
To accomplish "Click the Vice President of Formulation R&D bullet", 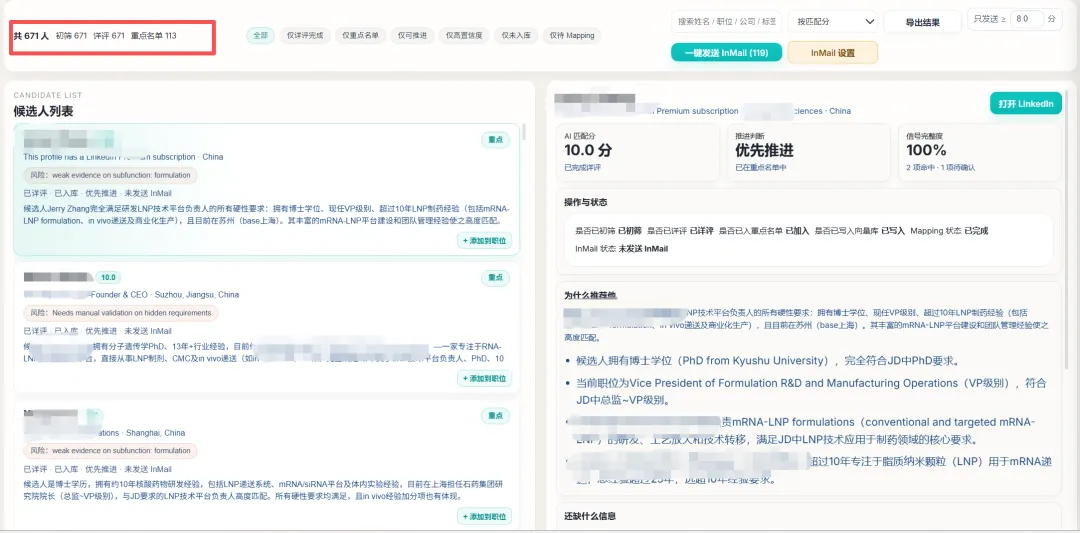I will tap(811, 390).
